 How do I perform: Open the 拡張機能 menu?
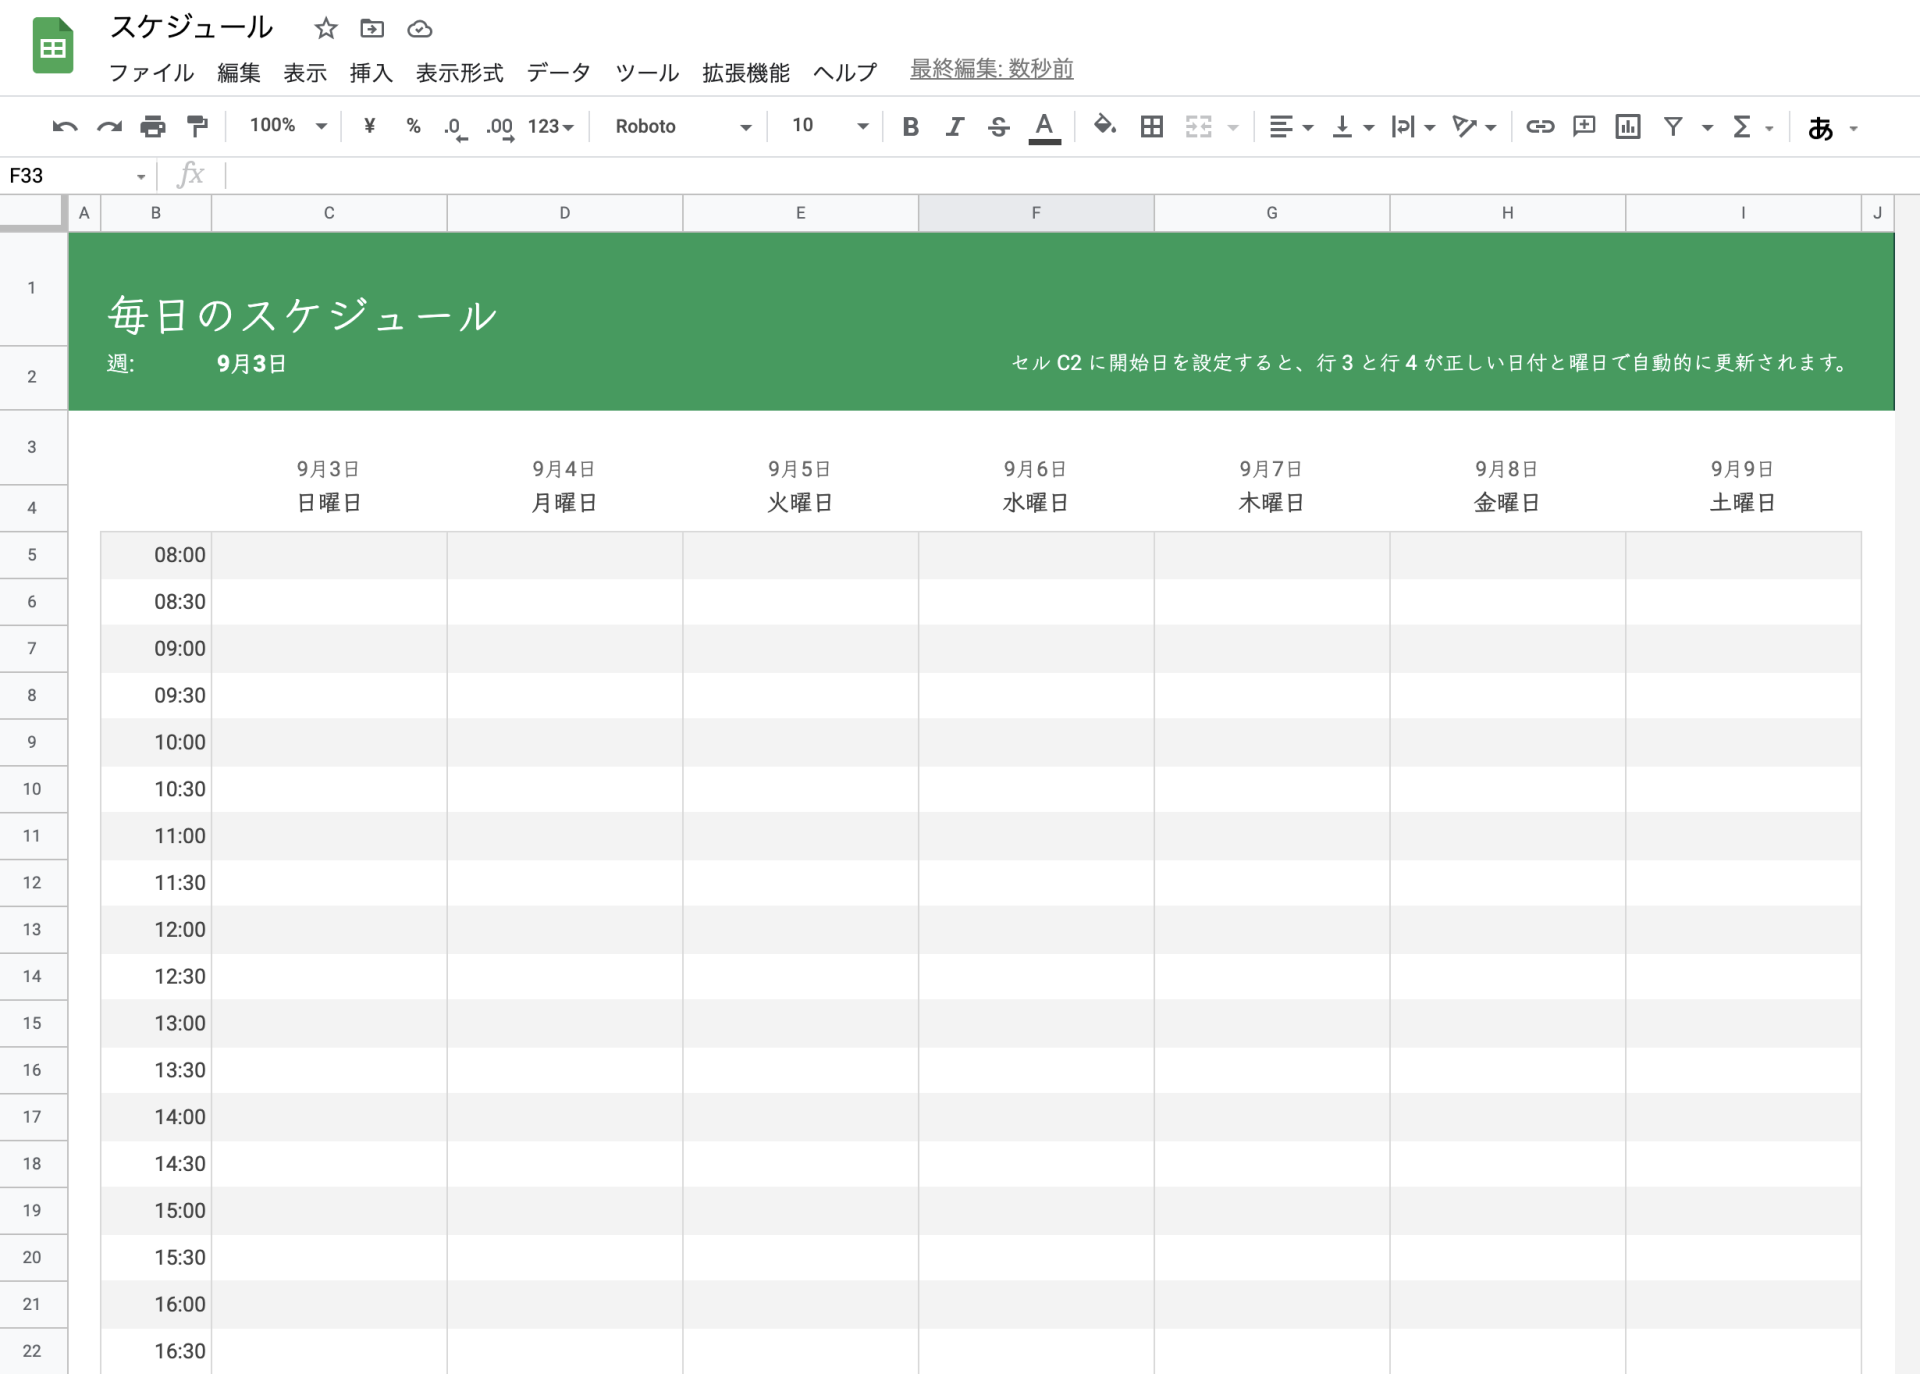tap(746, 73)
